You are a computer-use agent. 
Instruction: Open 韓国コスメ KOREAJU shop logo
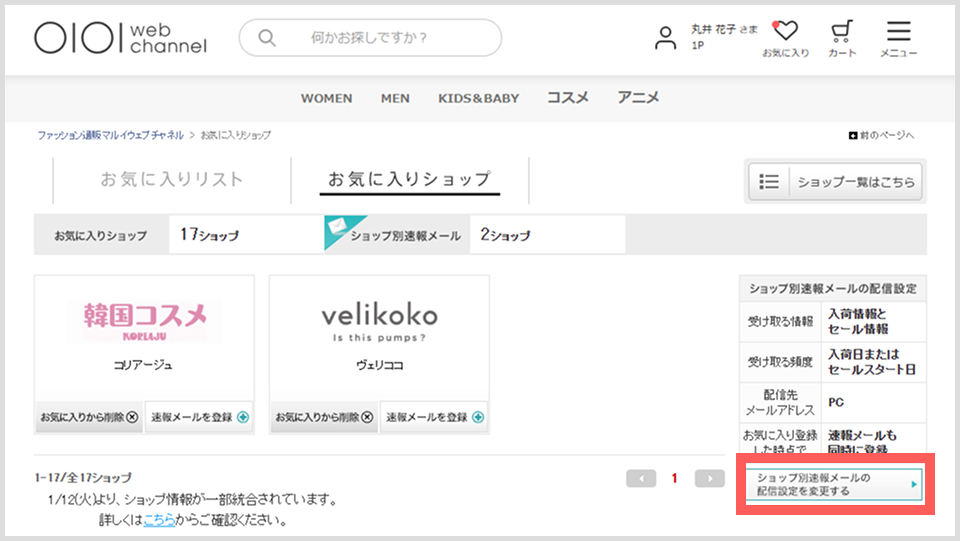pyautogui.click(x=144, y=321)
